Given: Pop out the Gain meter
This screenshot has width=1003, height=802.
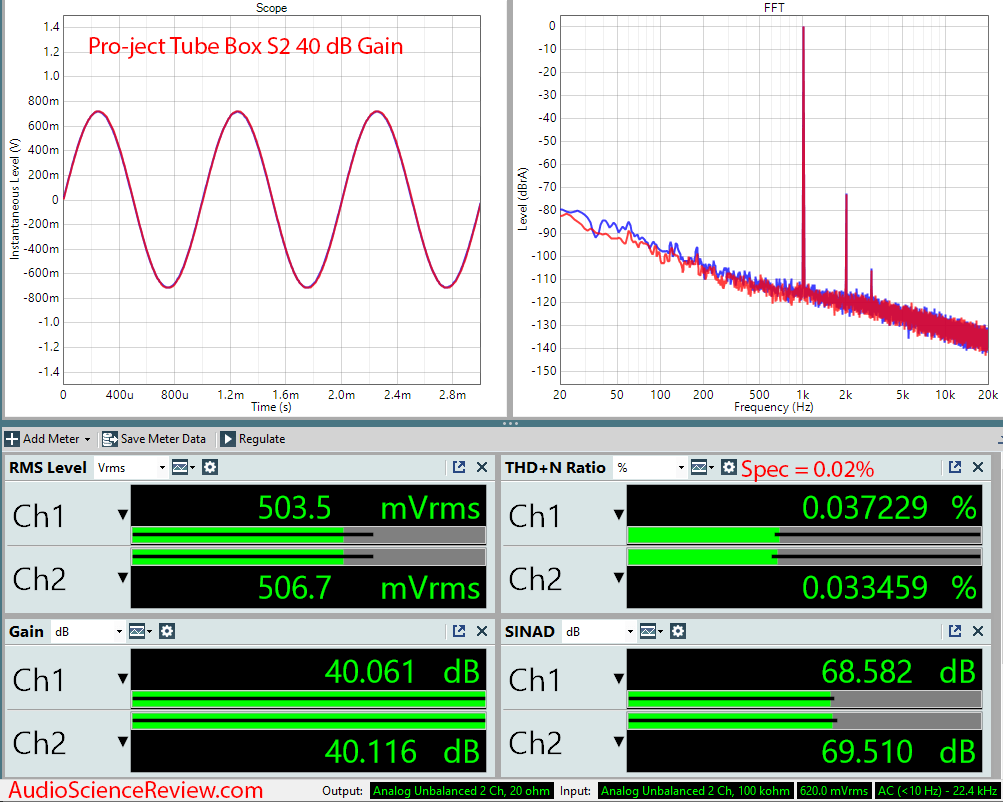Looking at the screenshot, I should 459,631.
